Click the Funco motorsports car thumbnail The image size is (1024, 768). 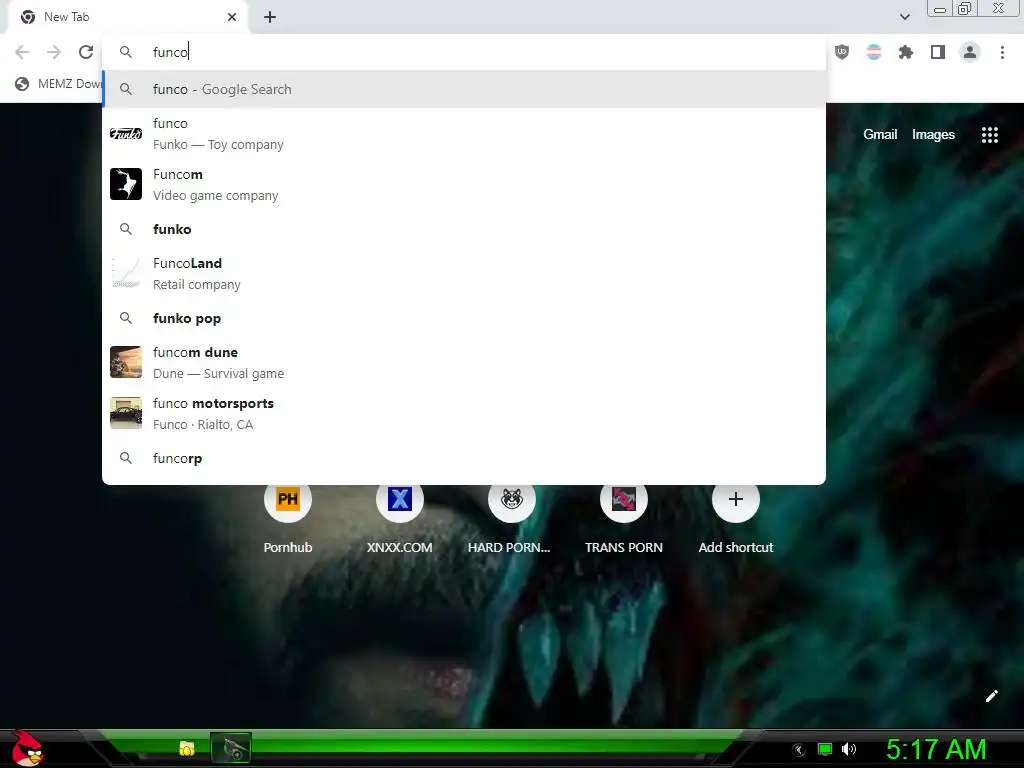click(x=126, y=413)
